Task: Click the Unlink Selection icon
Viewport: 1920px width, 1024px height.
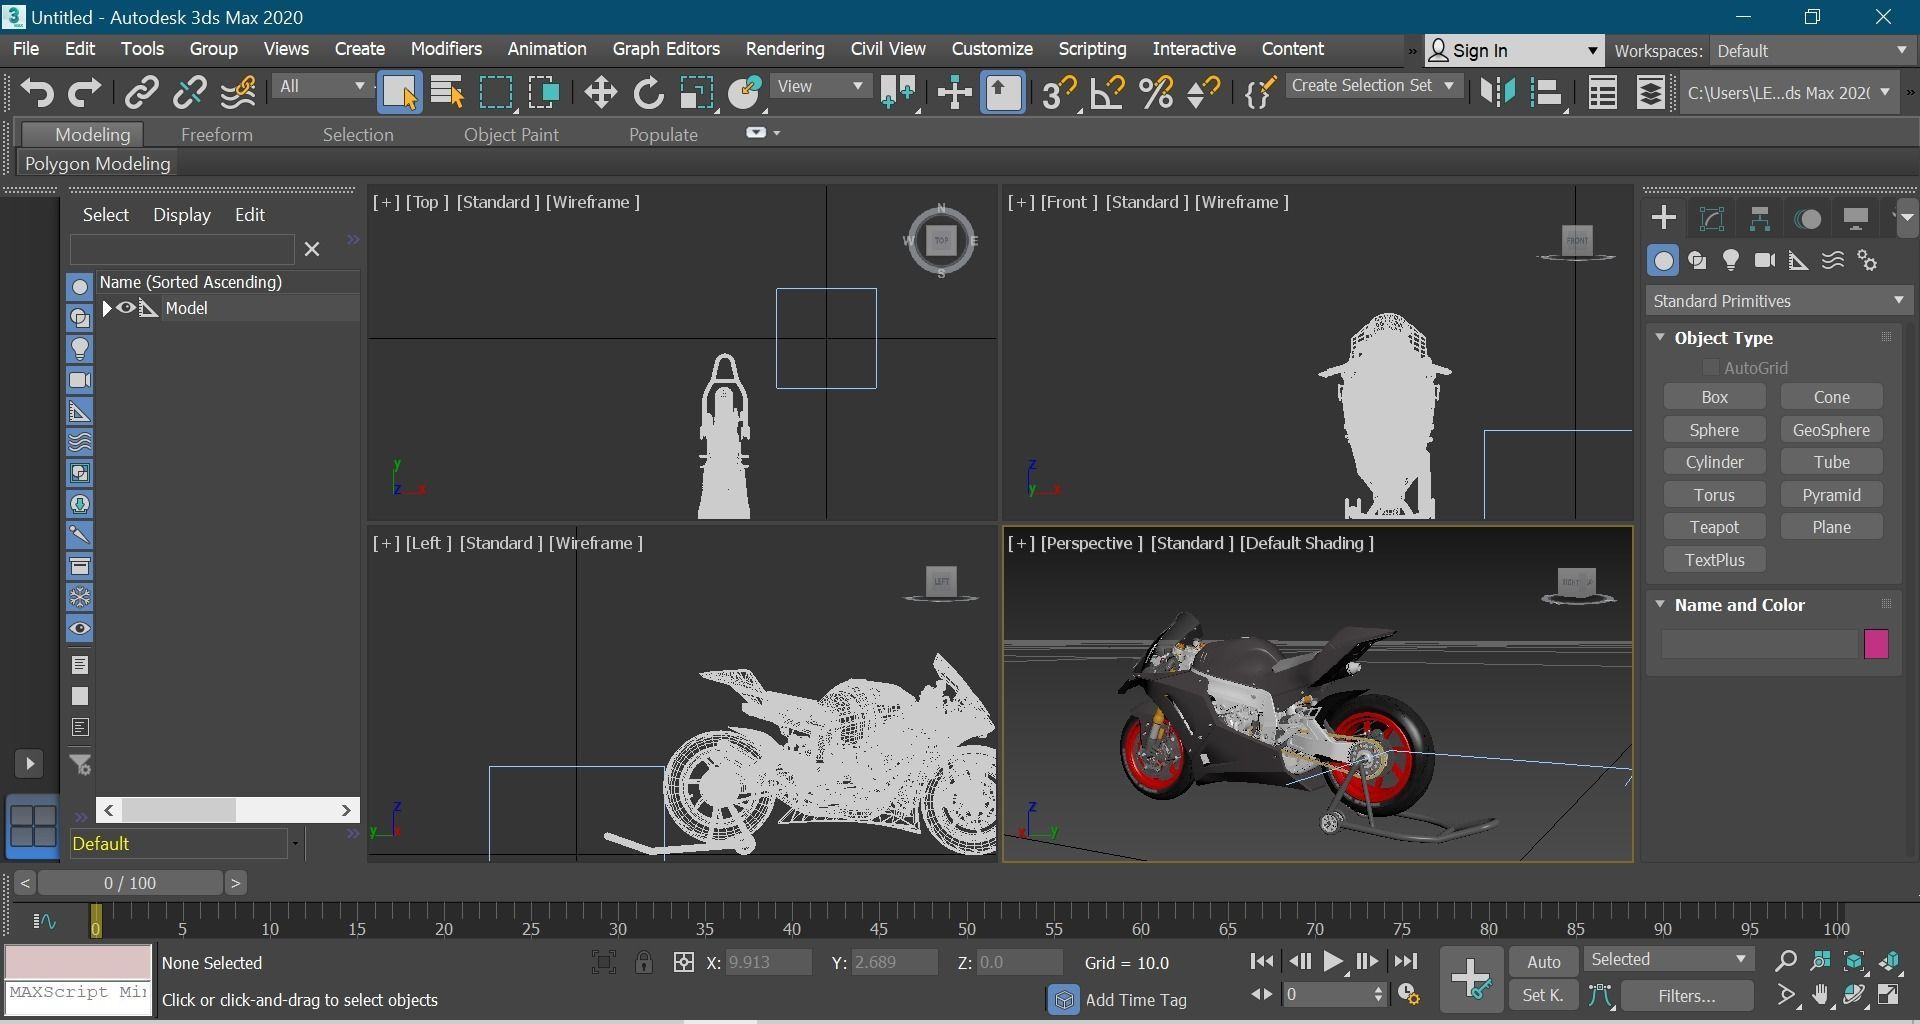Action: [x=189, y=93]
